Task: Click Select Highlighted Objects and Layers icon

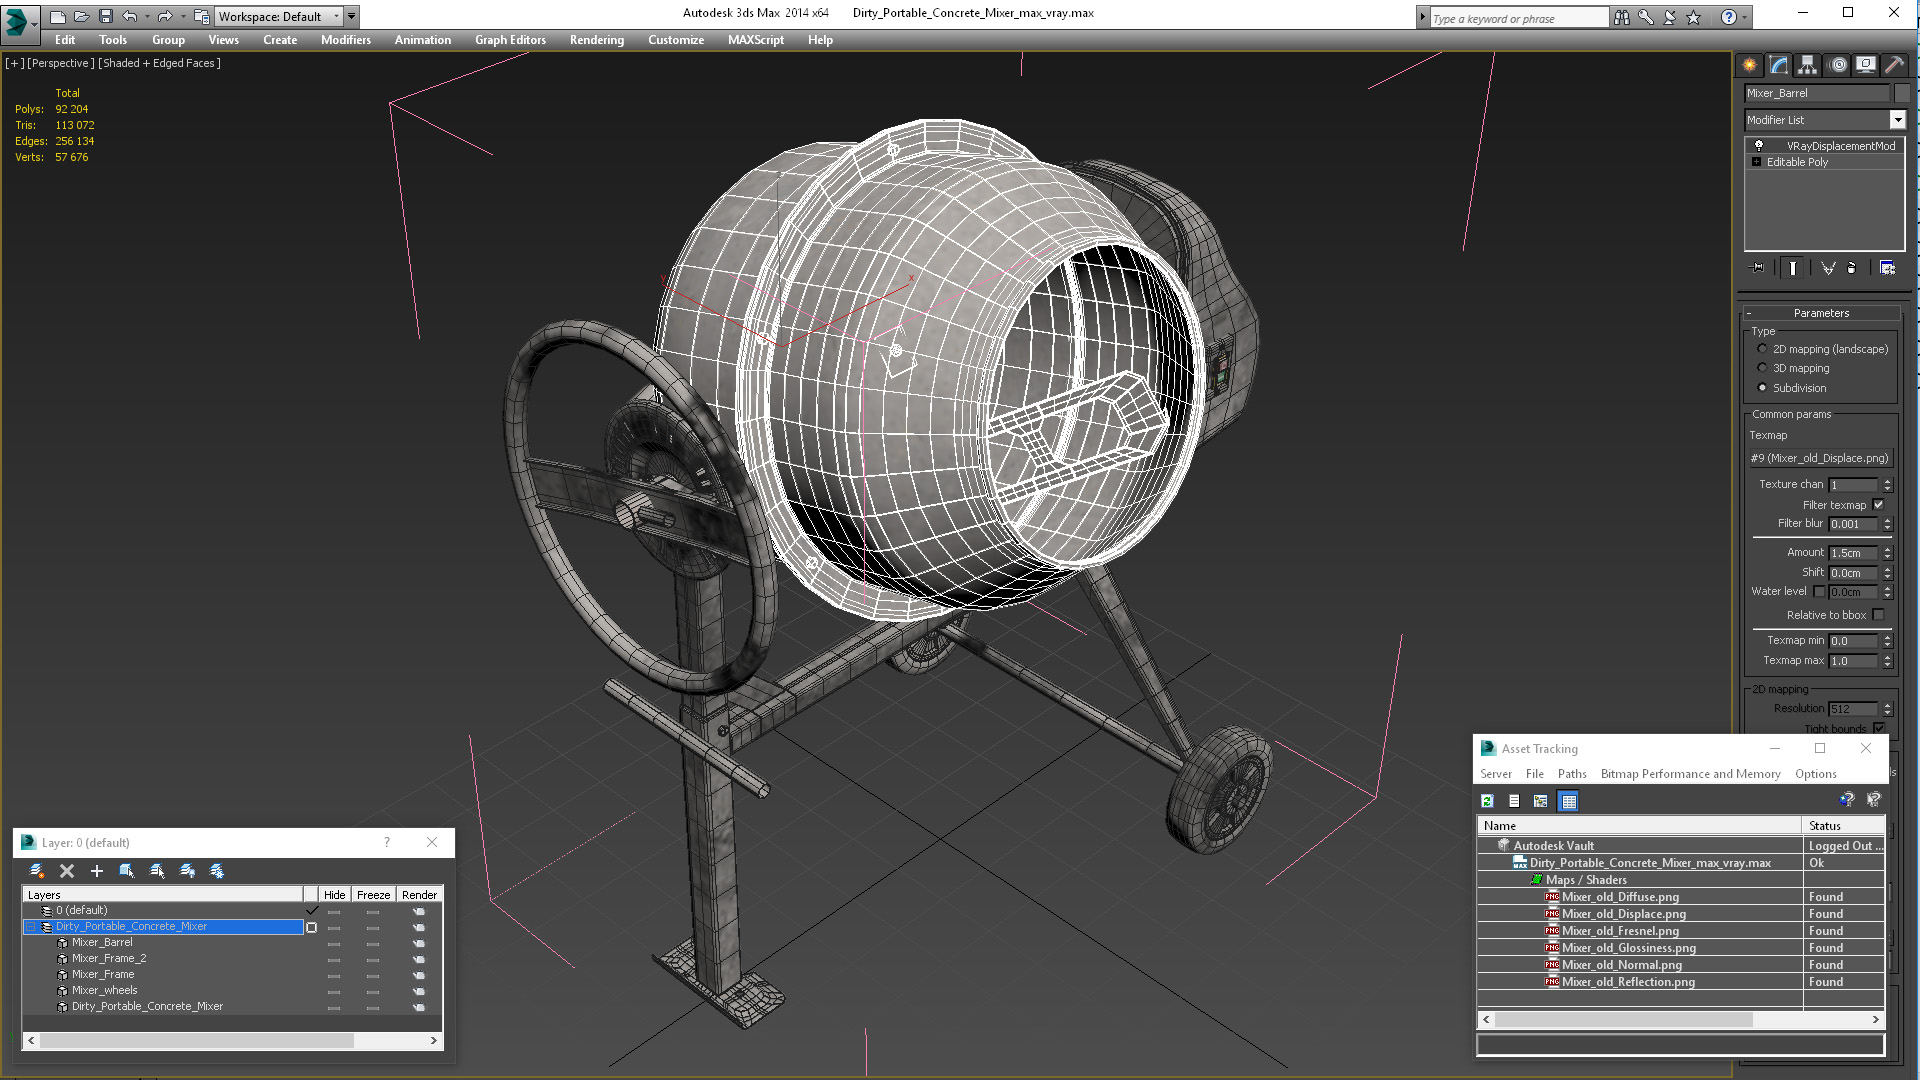Action: [x=127, y=871]
